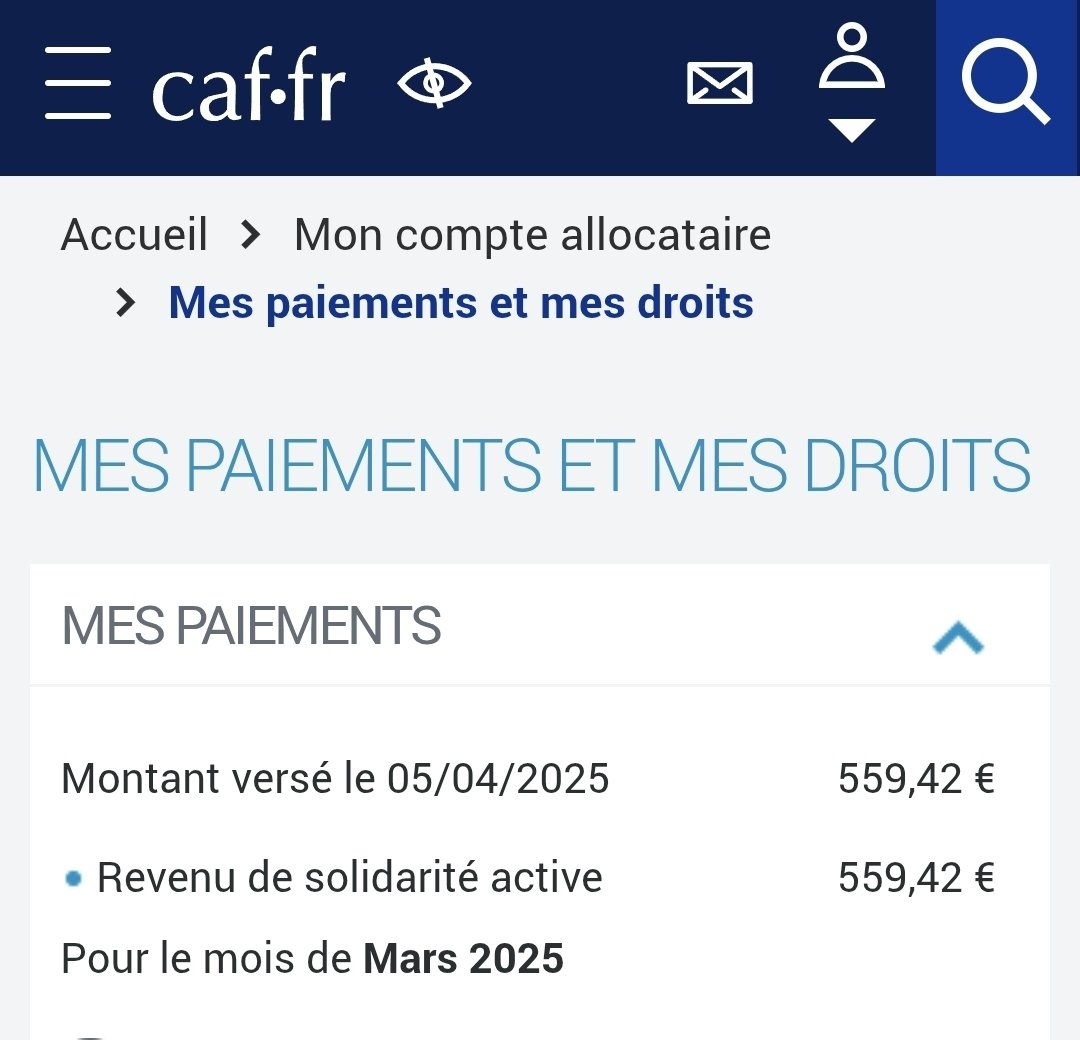
Task: Toggle the accessibility eye icon
Action: pyautogui.click(x=434, y=83)
